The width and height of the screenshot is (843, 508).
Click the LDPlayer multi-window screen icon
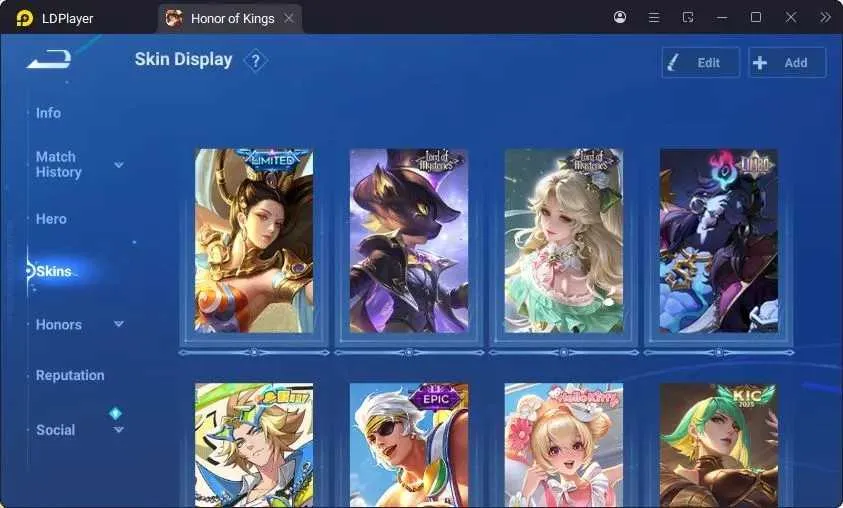click(x=688, y=17)
